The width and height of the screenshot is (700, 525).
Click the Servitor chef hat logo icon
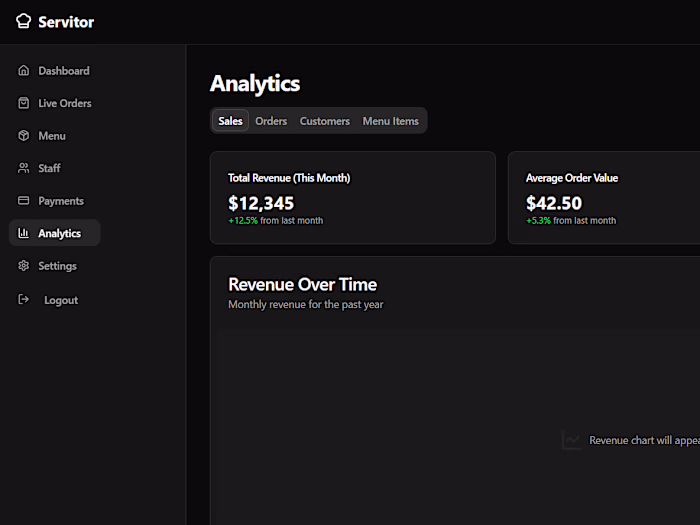click(x=23, y=21)
